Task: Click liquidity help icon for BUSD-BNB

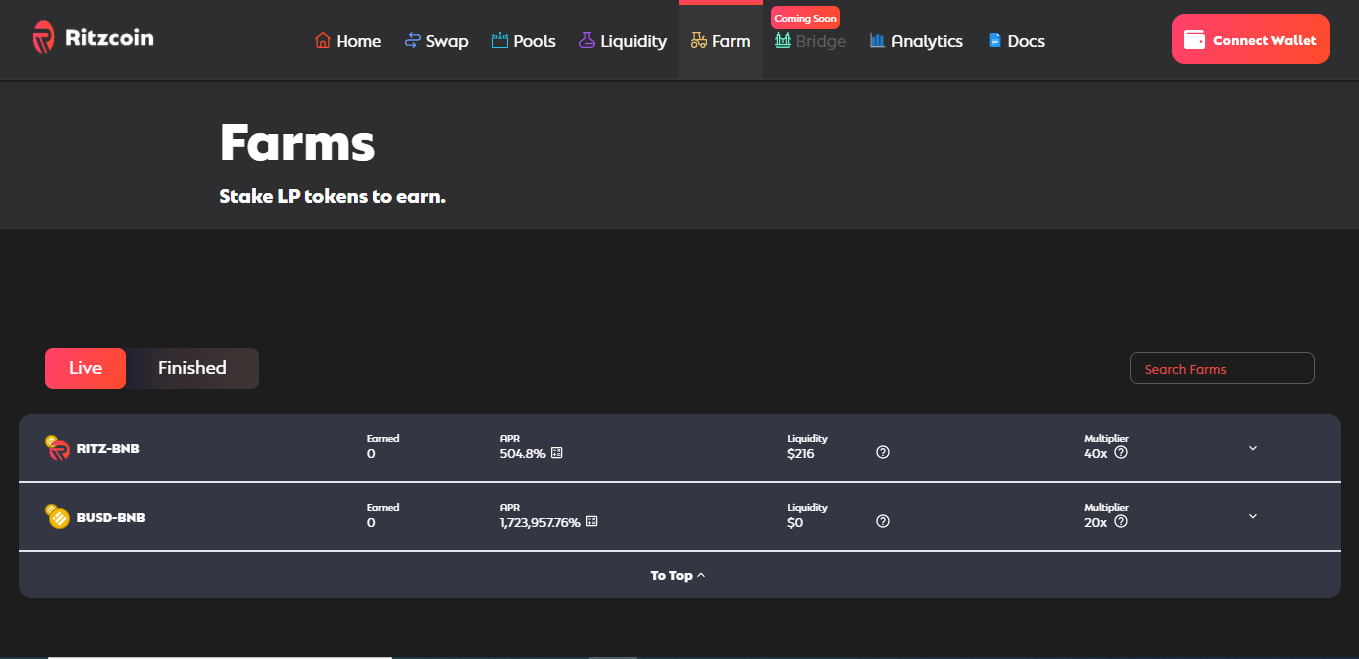Action: tap(883, 521)
